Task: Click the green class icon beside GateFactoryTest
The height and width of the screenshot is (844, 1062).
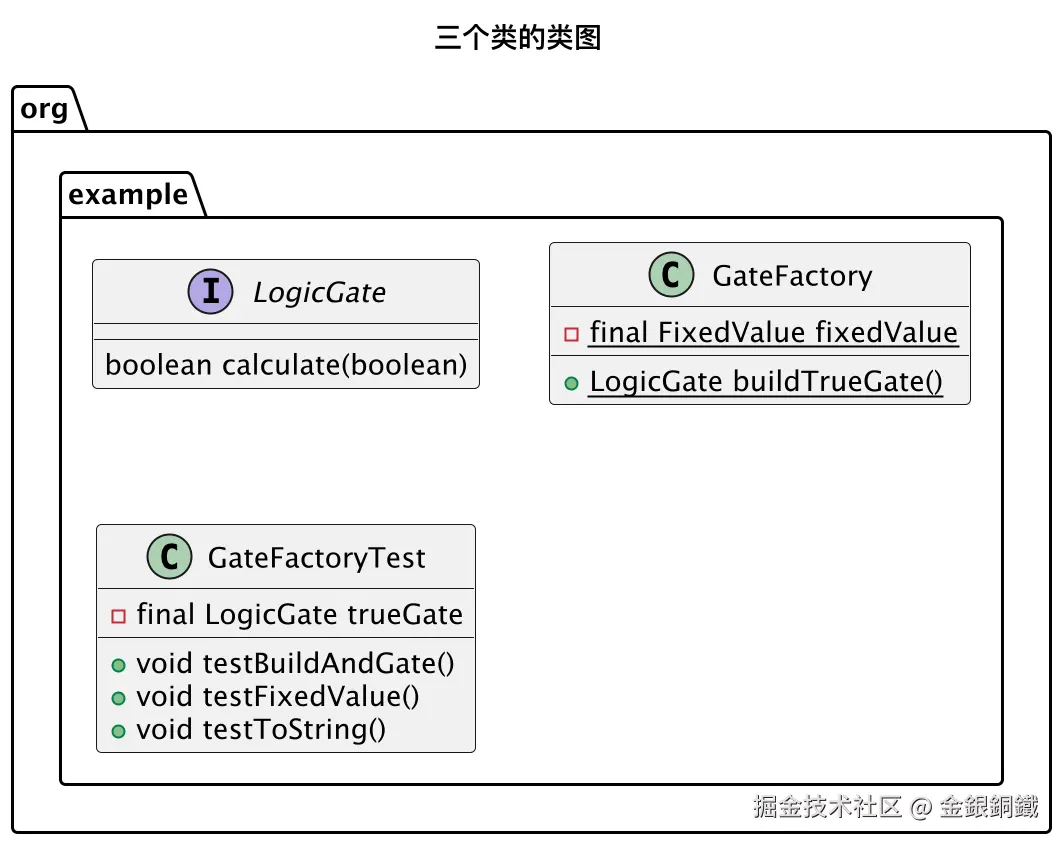Action: 169,557
